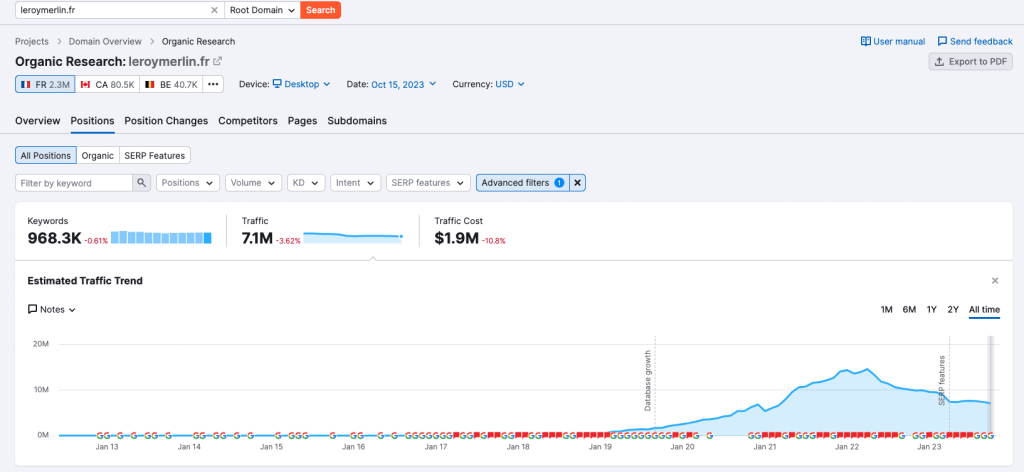This screenshot has width=1024, height=472.
Task: Click Send feedback
Action: pyautogui.click(x=975, y=42)
